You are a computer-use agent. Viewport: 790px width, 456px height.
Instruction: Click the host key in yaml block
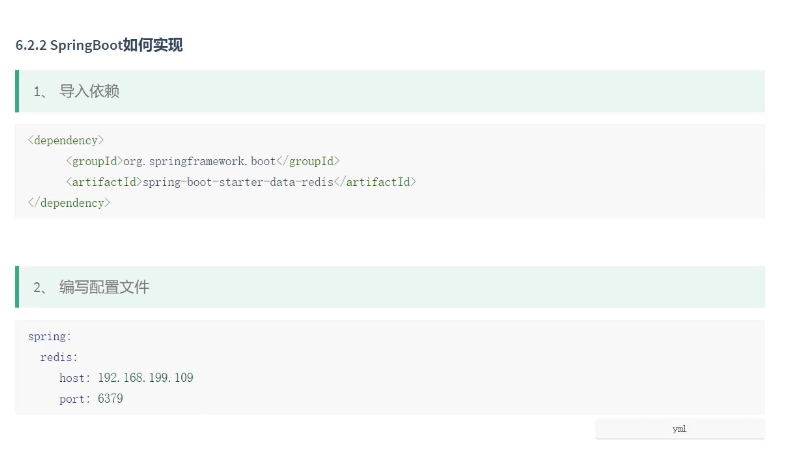(73, 378)
